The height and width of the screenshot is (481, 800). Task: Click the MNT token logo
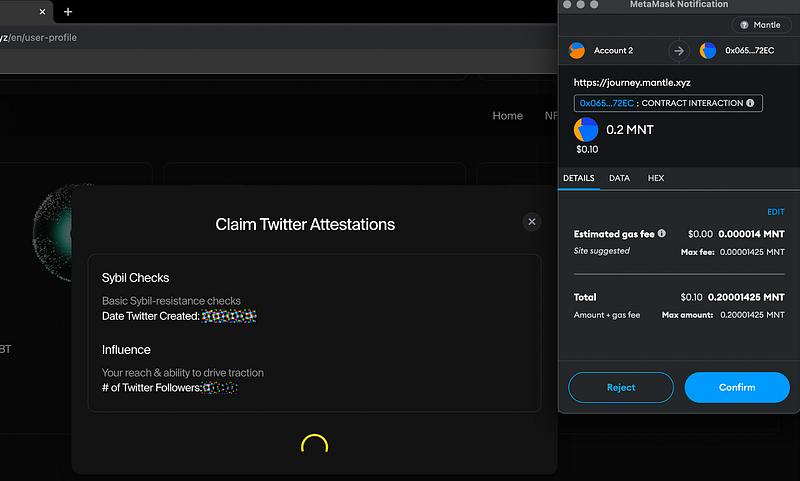tap(586, 130)
